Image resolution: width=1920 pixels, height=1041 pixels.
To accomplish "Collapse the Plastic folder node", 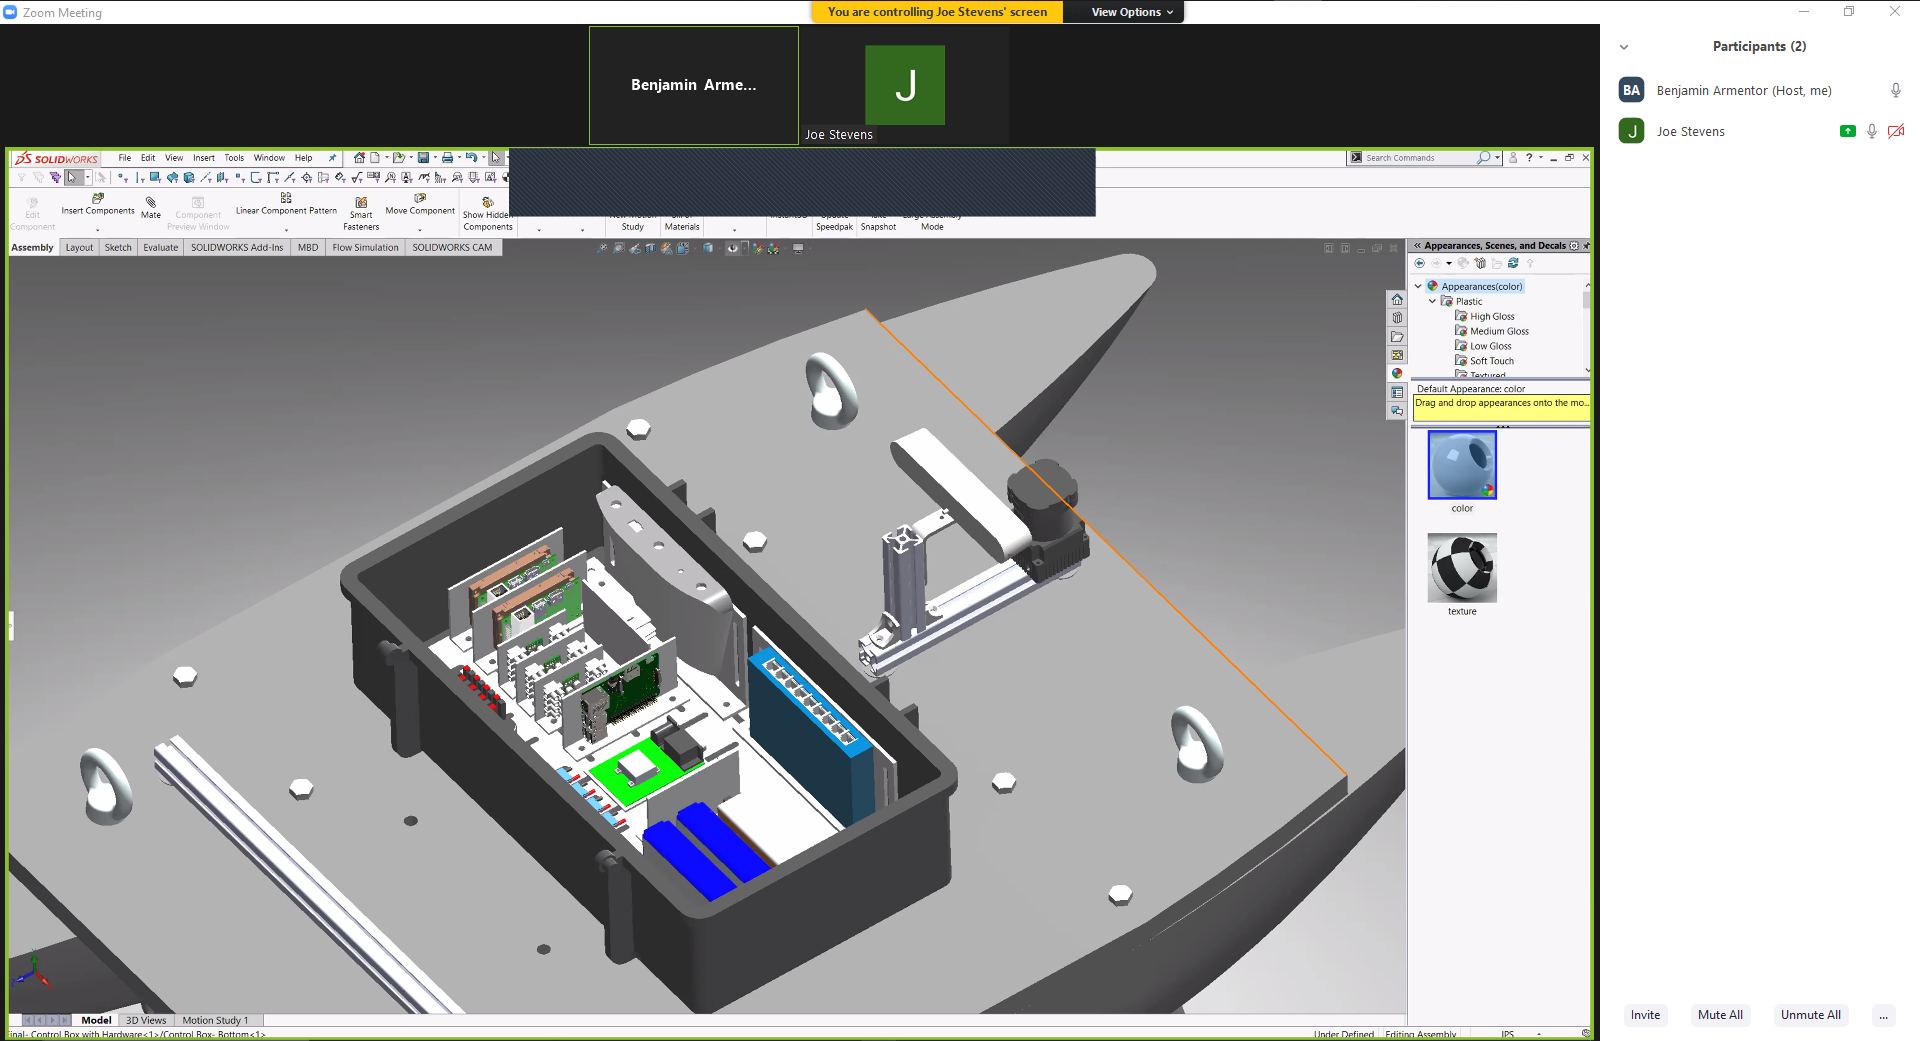I will point(1432,301).
